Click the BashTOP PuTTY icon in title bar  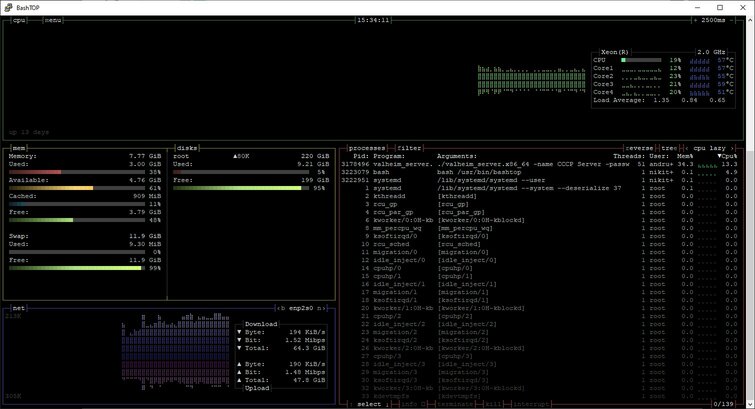tap(8, 8)
